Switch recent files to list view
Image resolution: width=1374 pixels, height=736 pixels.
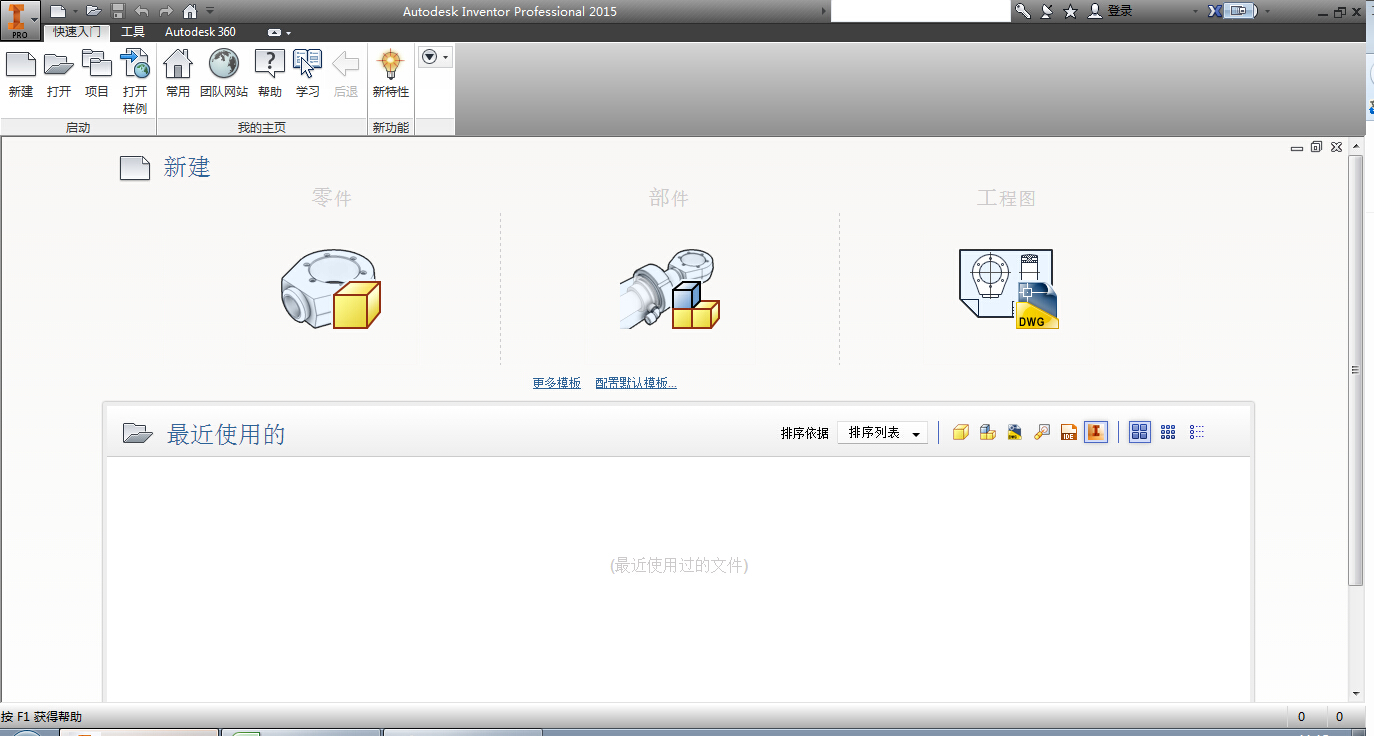click(1197, 432)
